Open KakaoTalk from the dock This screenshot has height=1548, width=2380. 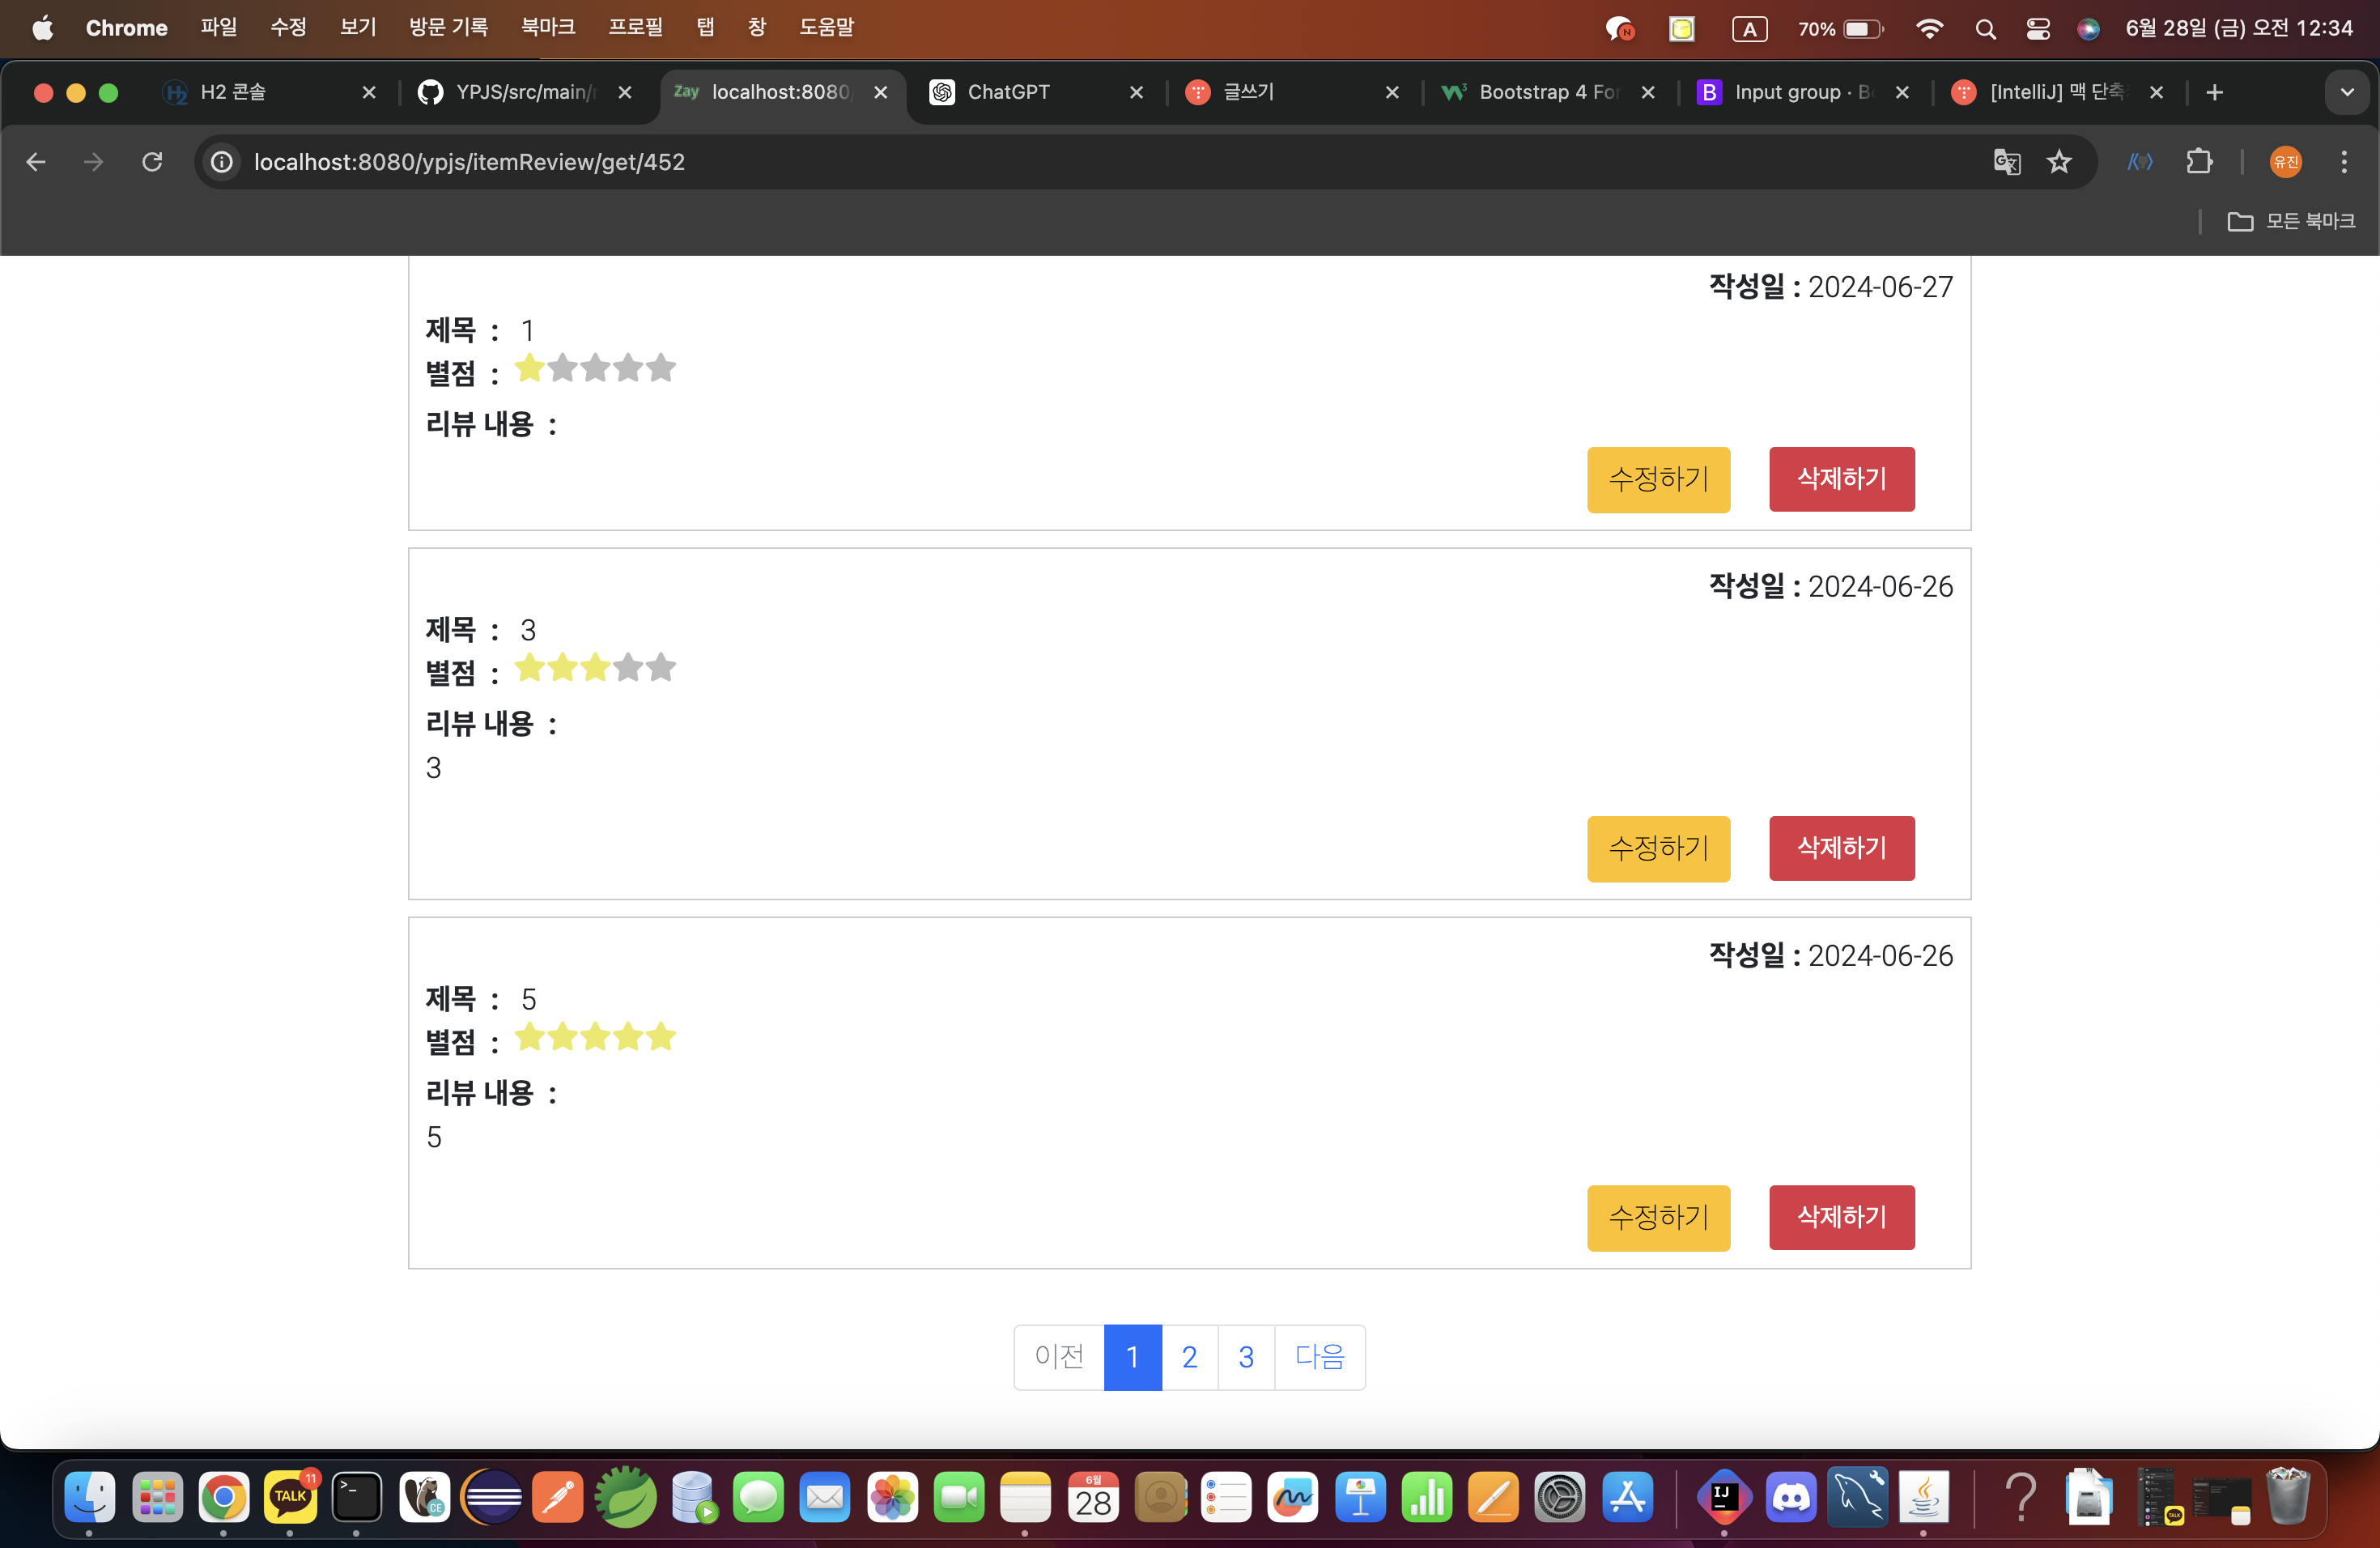(x=291, y=1497)
